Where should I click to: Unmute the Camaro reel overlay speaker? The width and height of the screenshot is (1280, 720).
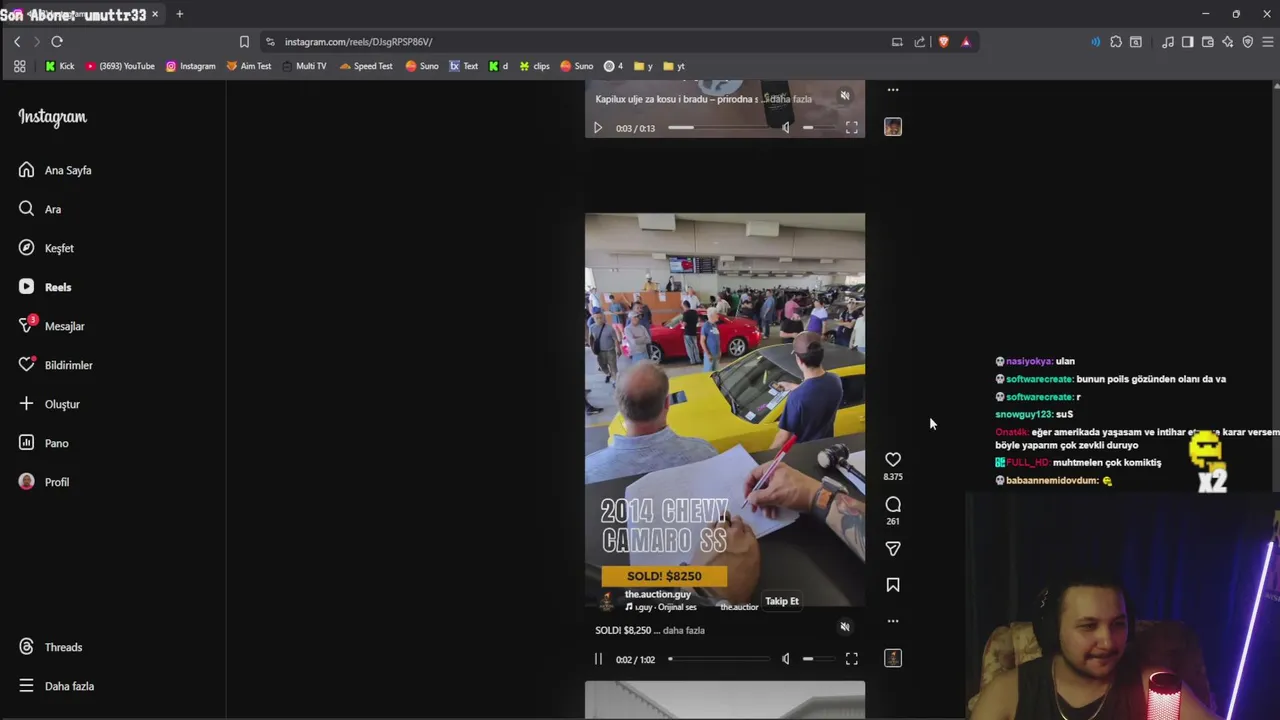pyautogui.click(x=845, y=627)
